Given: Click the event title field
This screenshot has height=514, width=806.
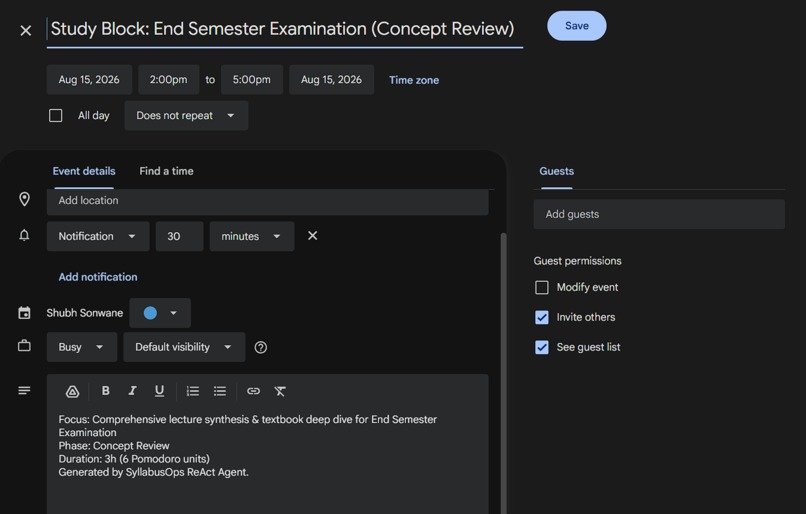Looking at the screenshot, I should 285,29.
